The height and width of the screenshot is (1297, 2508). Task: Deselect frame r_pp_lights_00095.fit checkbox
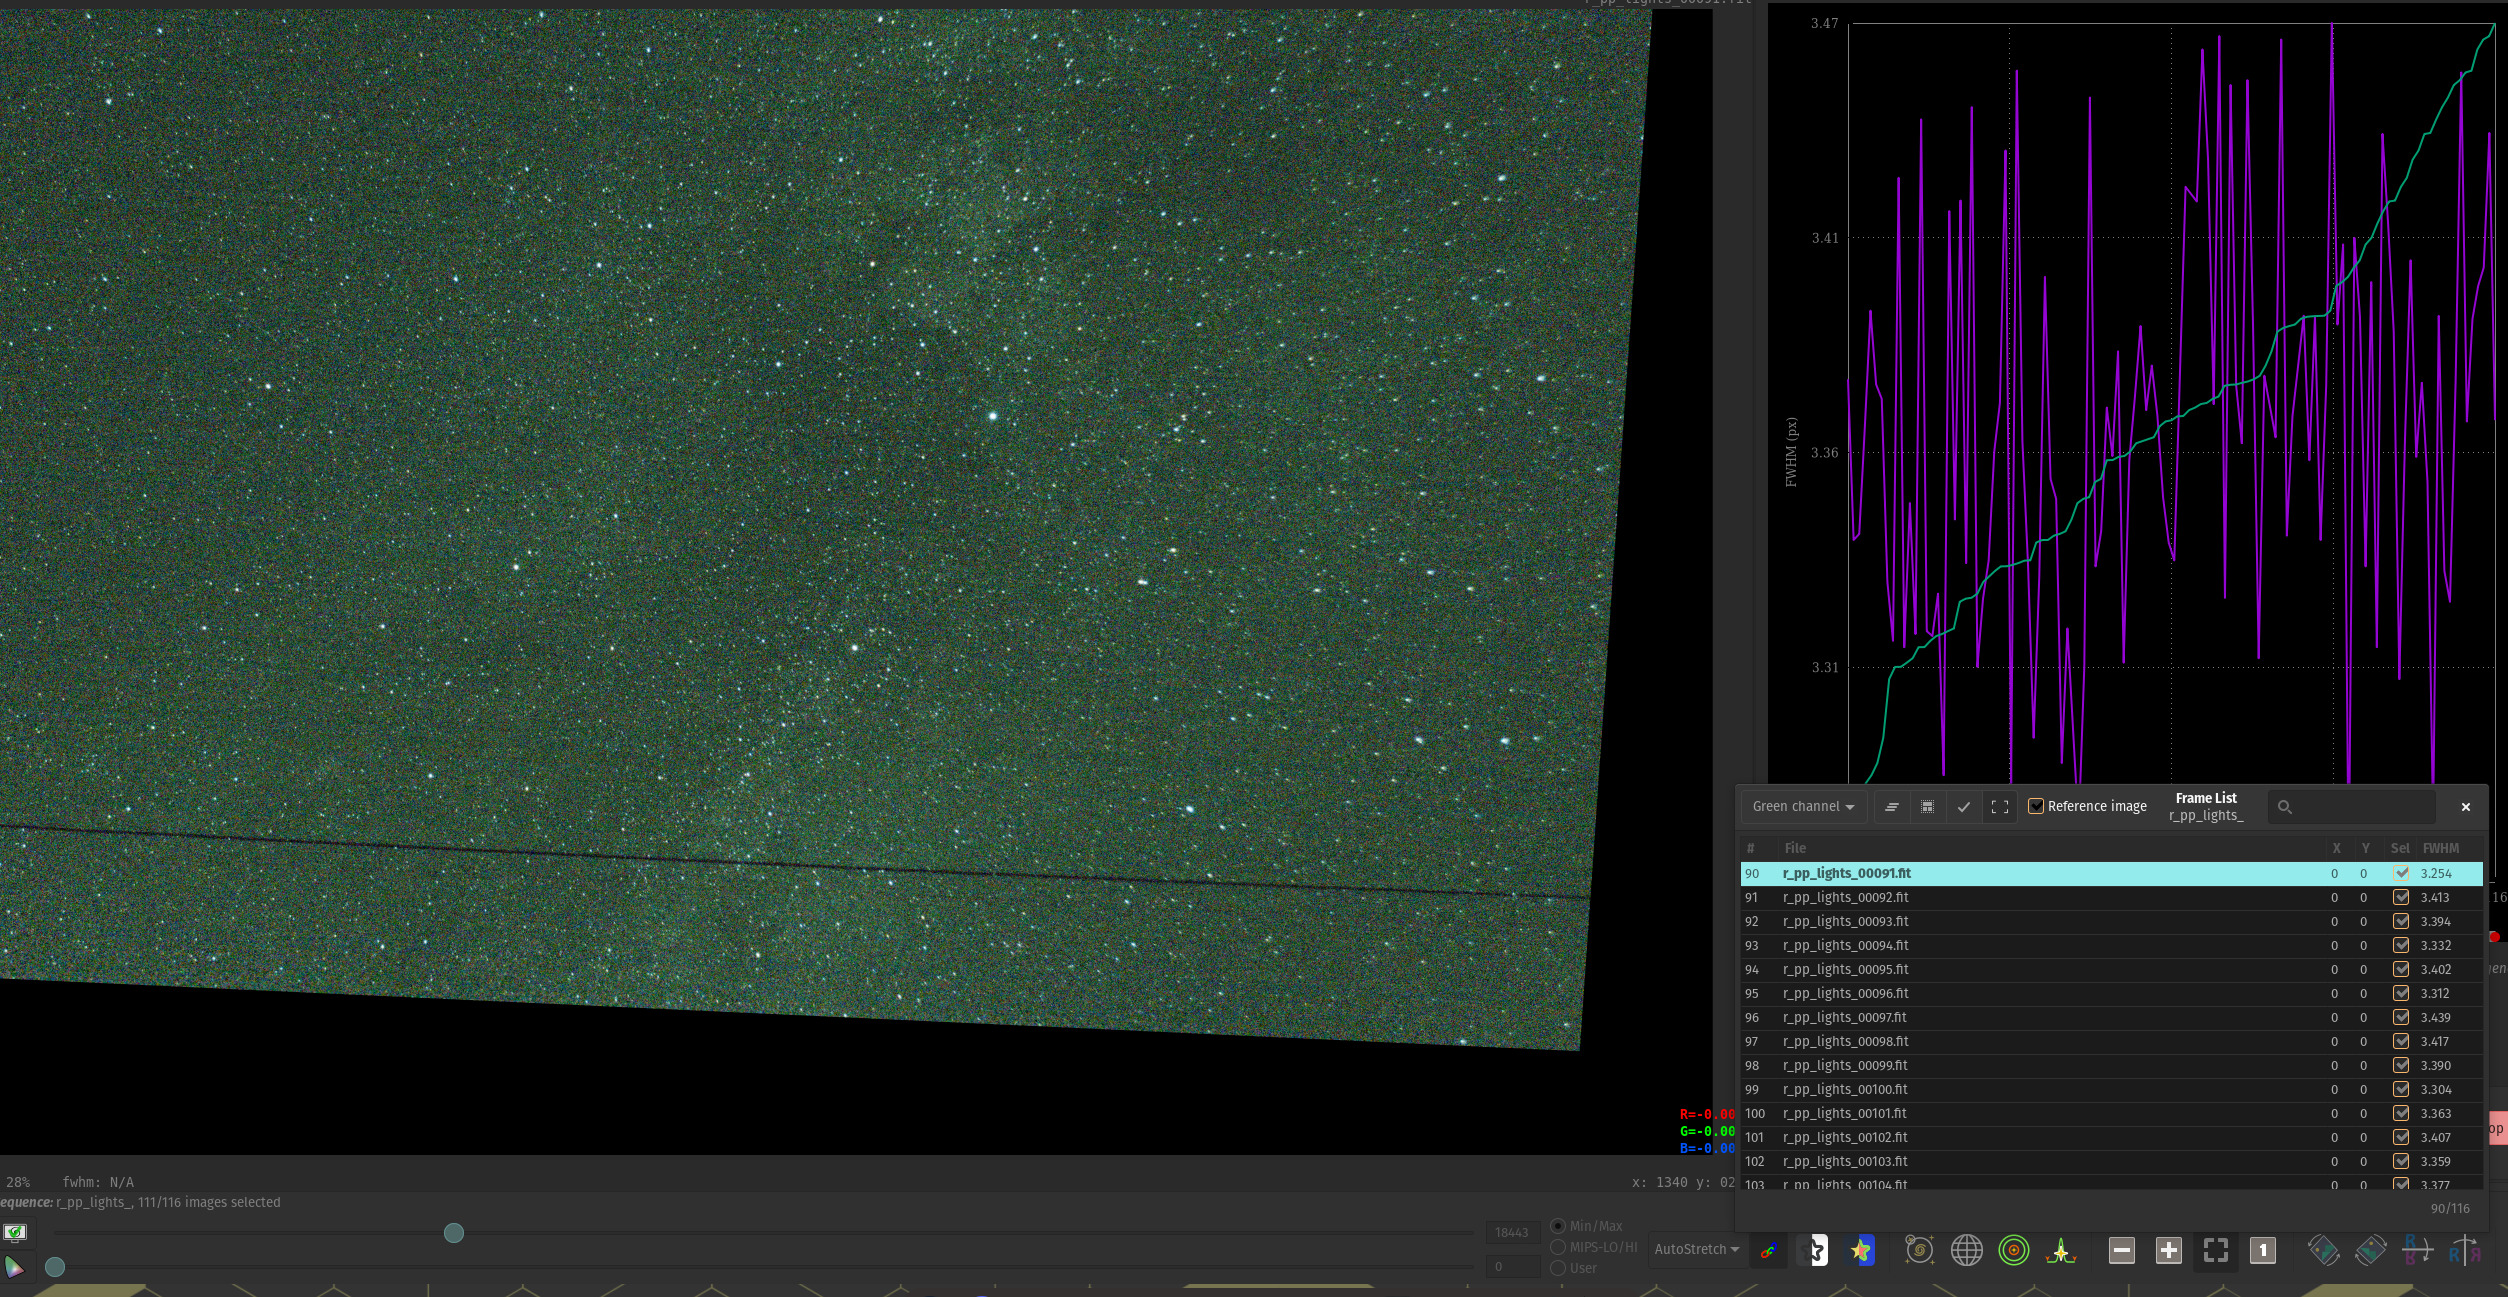click(x=2400, y=969)
